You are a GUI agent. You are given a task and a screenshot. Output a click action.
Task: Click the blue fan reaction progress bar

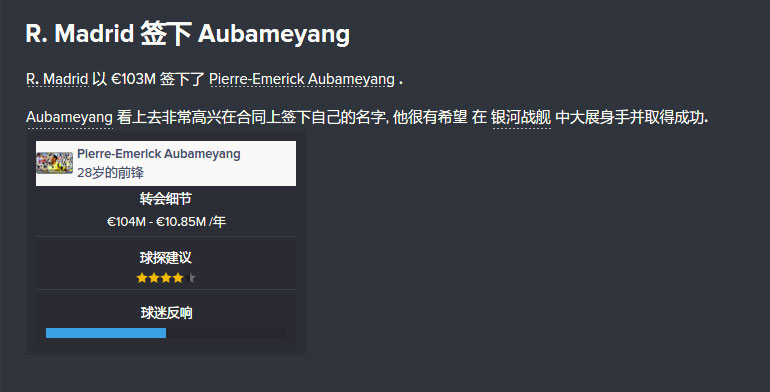[106, 333]
